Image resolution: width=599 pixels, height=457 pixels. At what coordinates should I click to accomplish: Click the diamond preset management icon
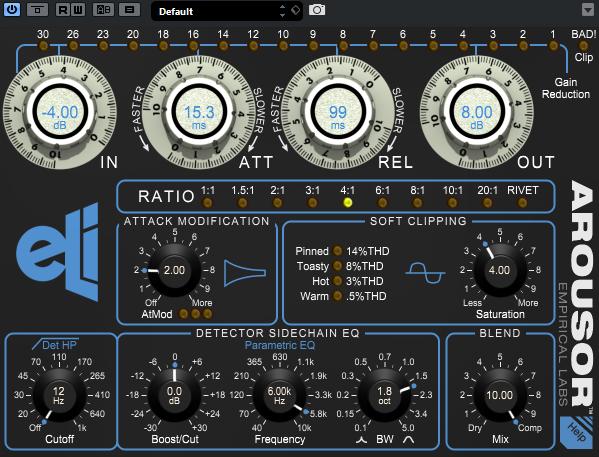[x=295, y=10]
